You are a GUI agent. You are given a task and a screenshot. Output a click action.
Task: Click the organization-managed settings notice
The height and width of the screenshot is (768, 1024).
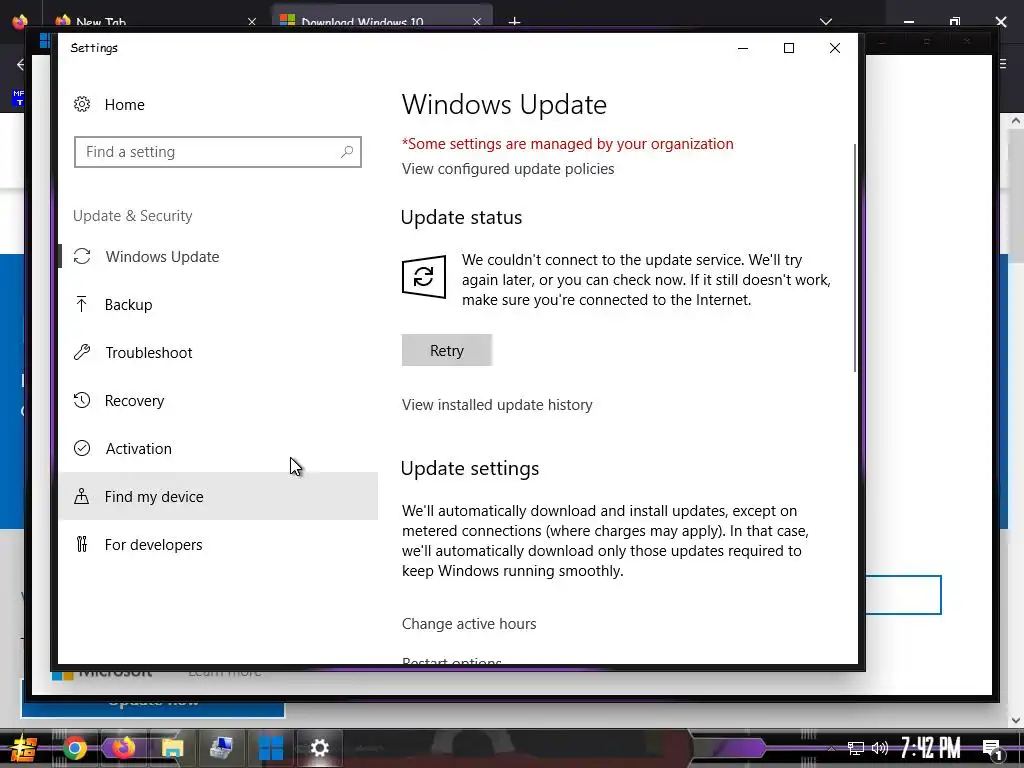pos(568,144)
